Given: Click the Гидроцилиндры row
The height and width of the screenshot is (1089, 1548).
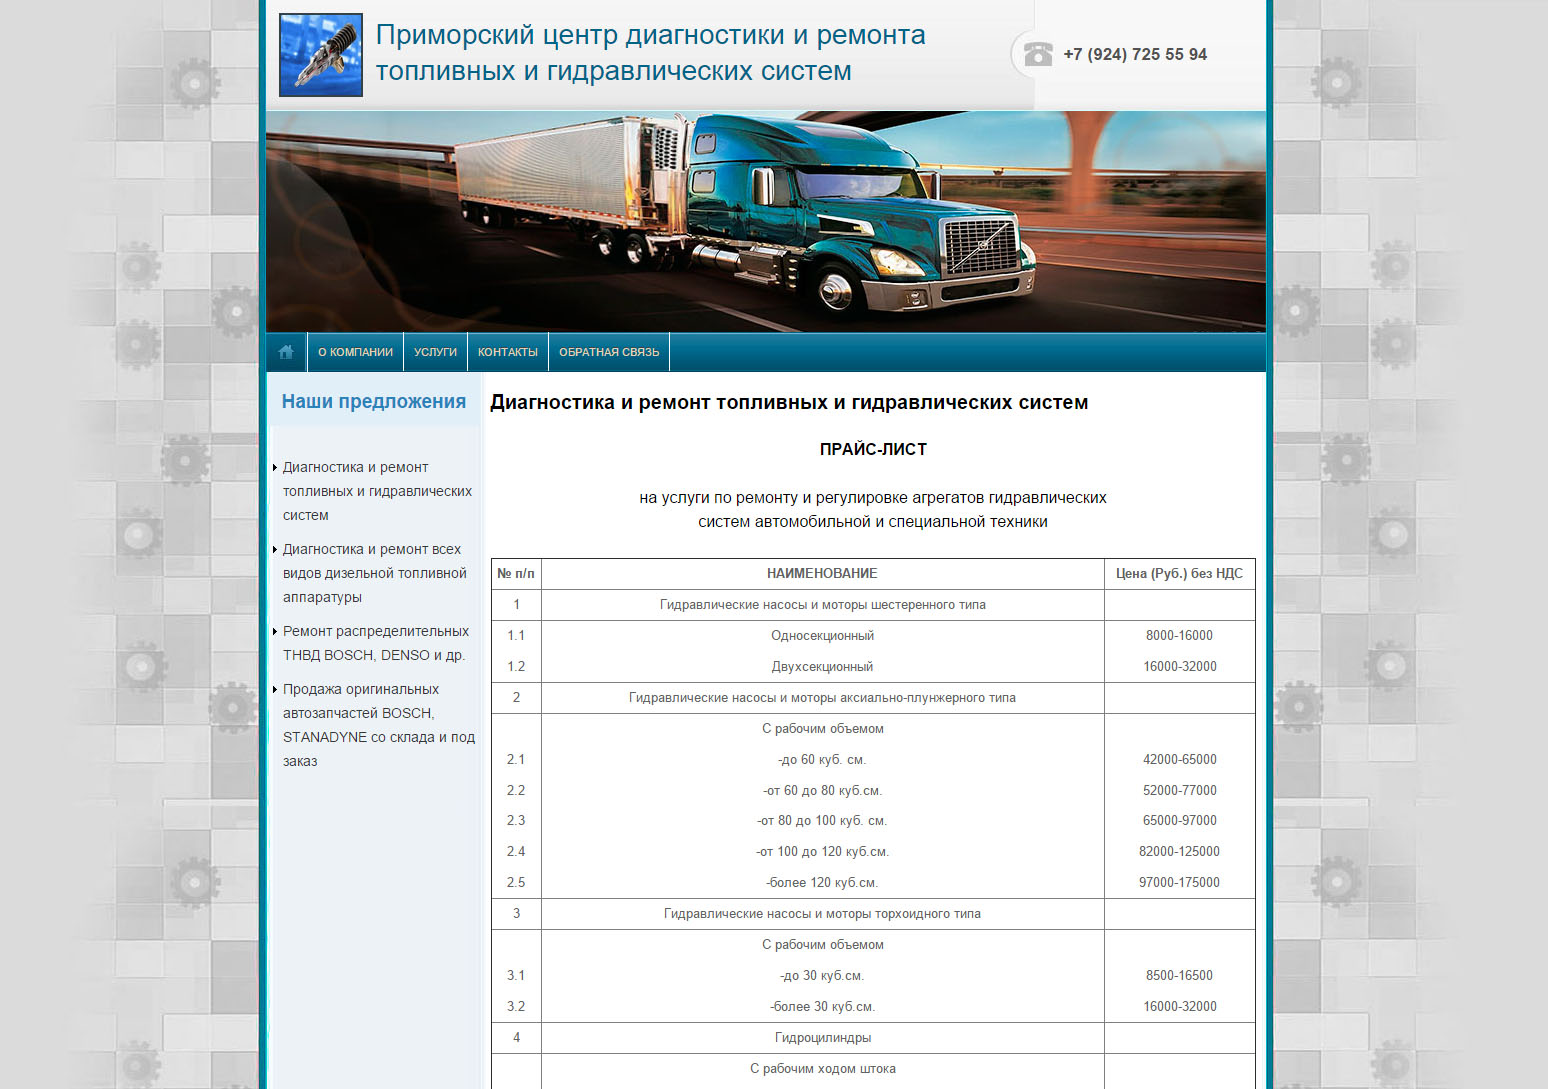Looking at the screenshot, I should coord(823,1037).
